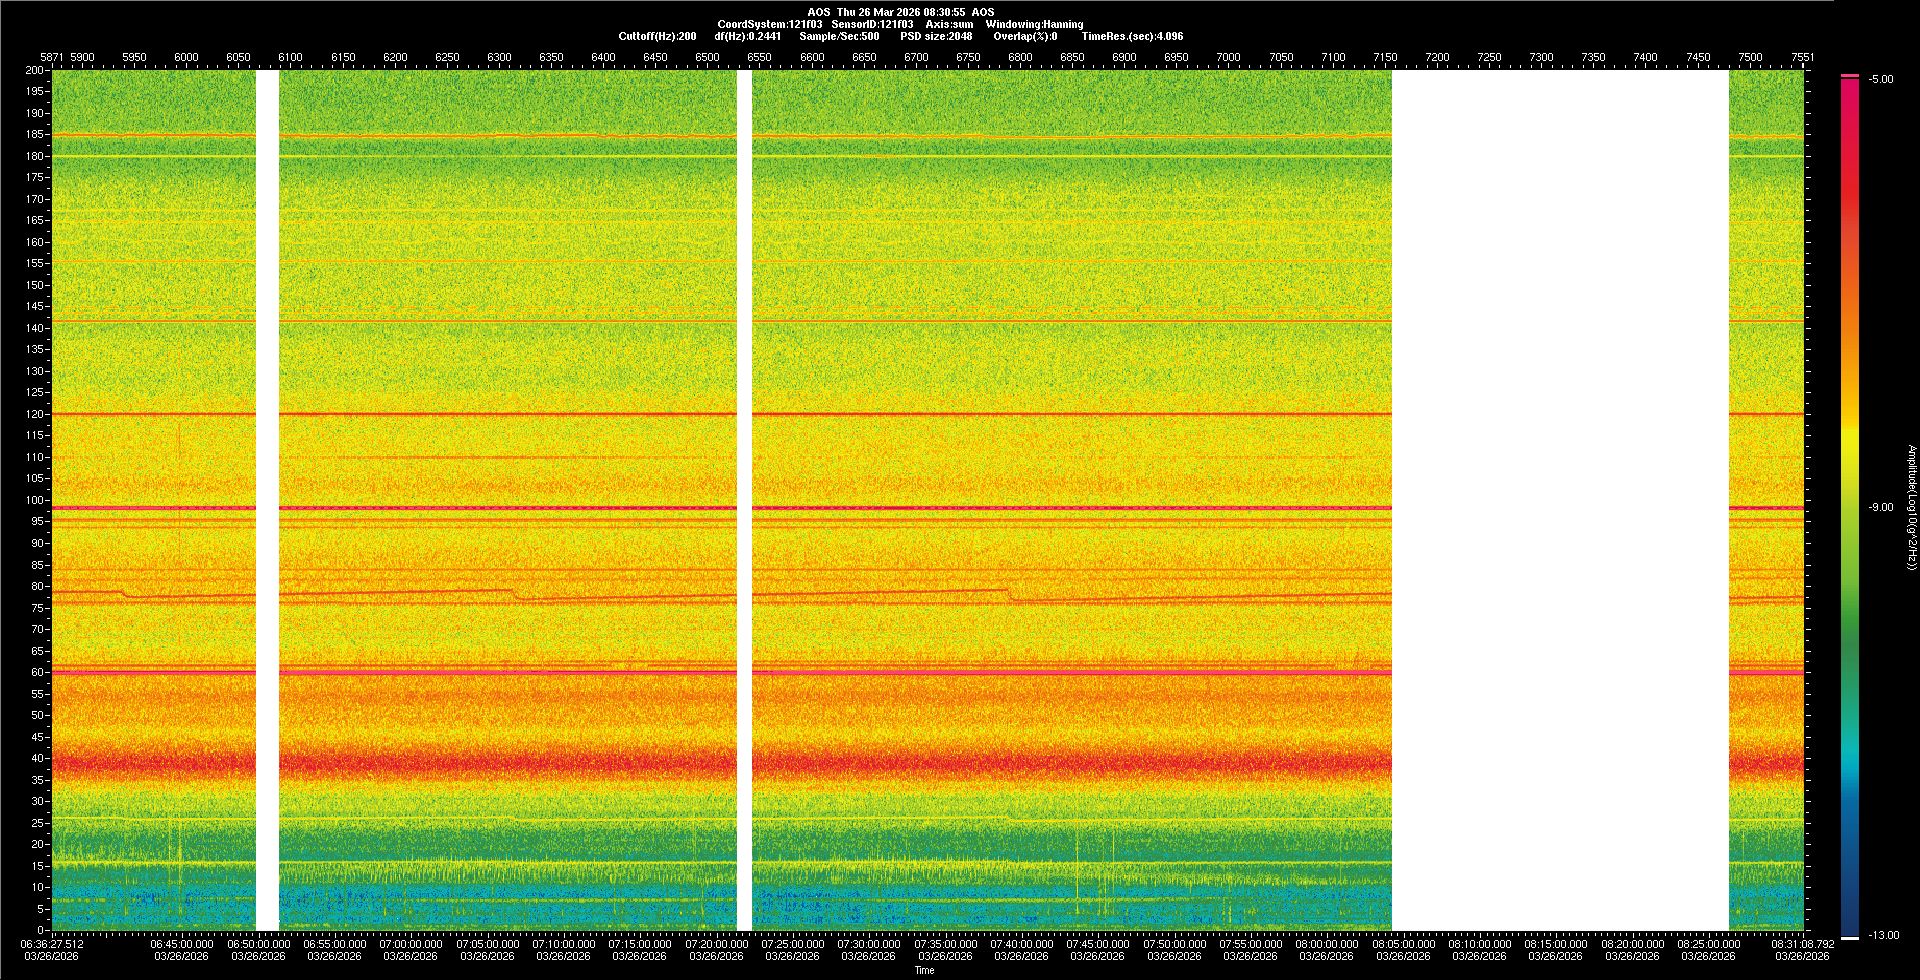Click the pink top handle of the color scale
The width and height of the screenshot is (1920, 980).
[1849, 76]
